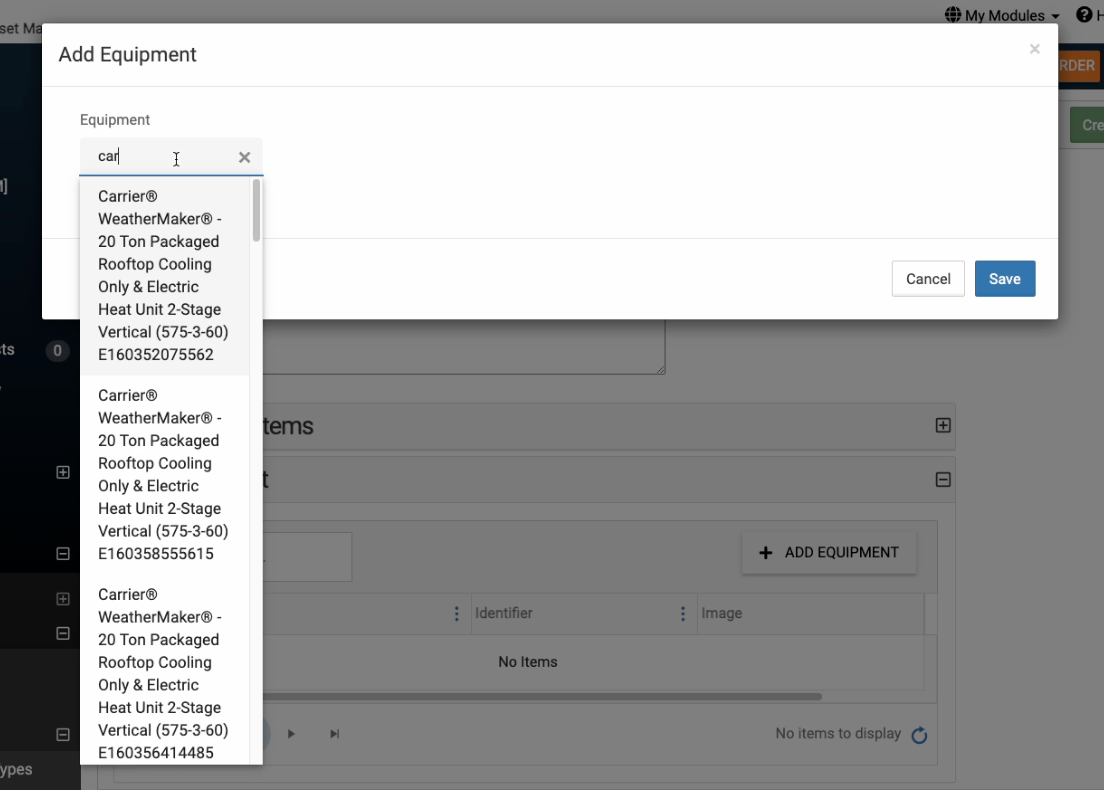
Task: Clear the Equipment search text
Action: 244,157
